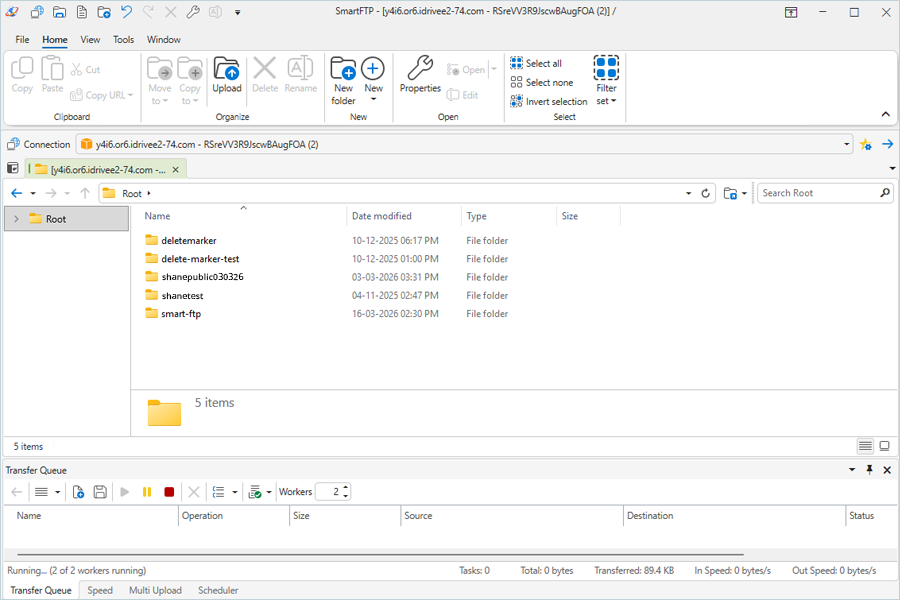Screen dimensions: 900x600
Task: Stop the transfer queue with red square
Action: [169, 492]
